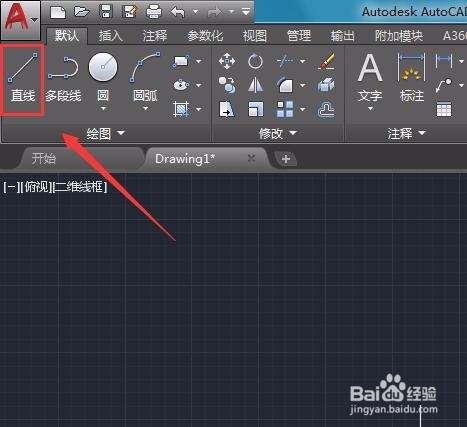Select the 标注 dimension tool
This screenshot has width=467, height=427.
[411, 77]
